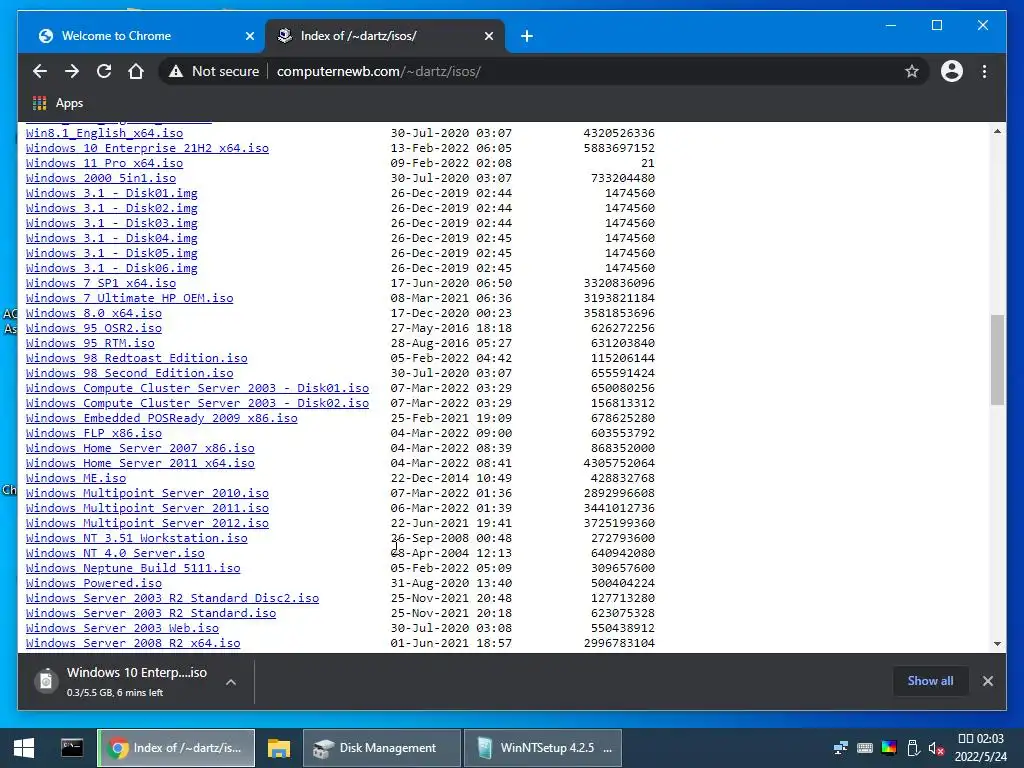Image resolution: width=1024 pixels, height=768 pixels.
Task: Open the taskbar clock and date
Action: point(980,748)
